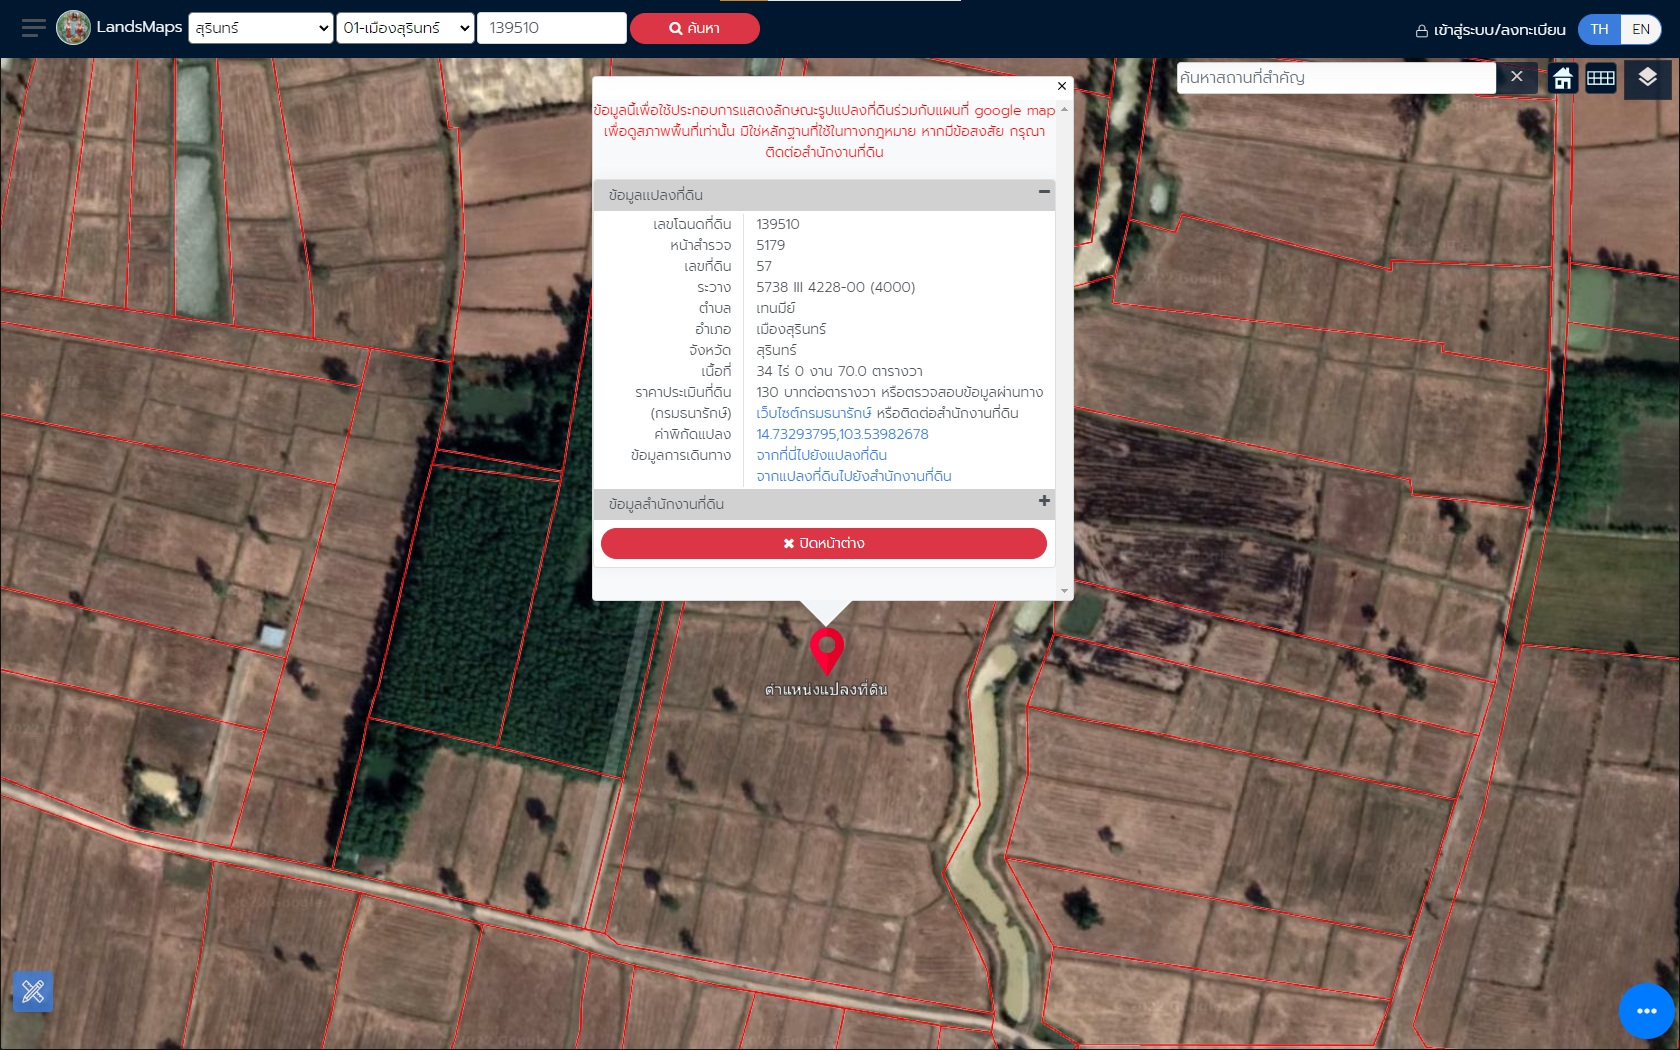Click the ค่าพิกัดแปลง row label
Image resolution: width=1680 pixels, height=1050 pixels.
(x=692, y=434)
